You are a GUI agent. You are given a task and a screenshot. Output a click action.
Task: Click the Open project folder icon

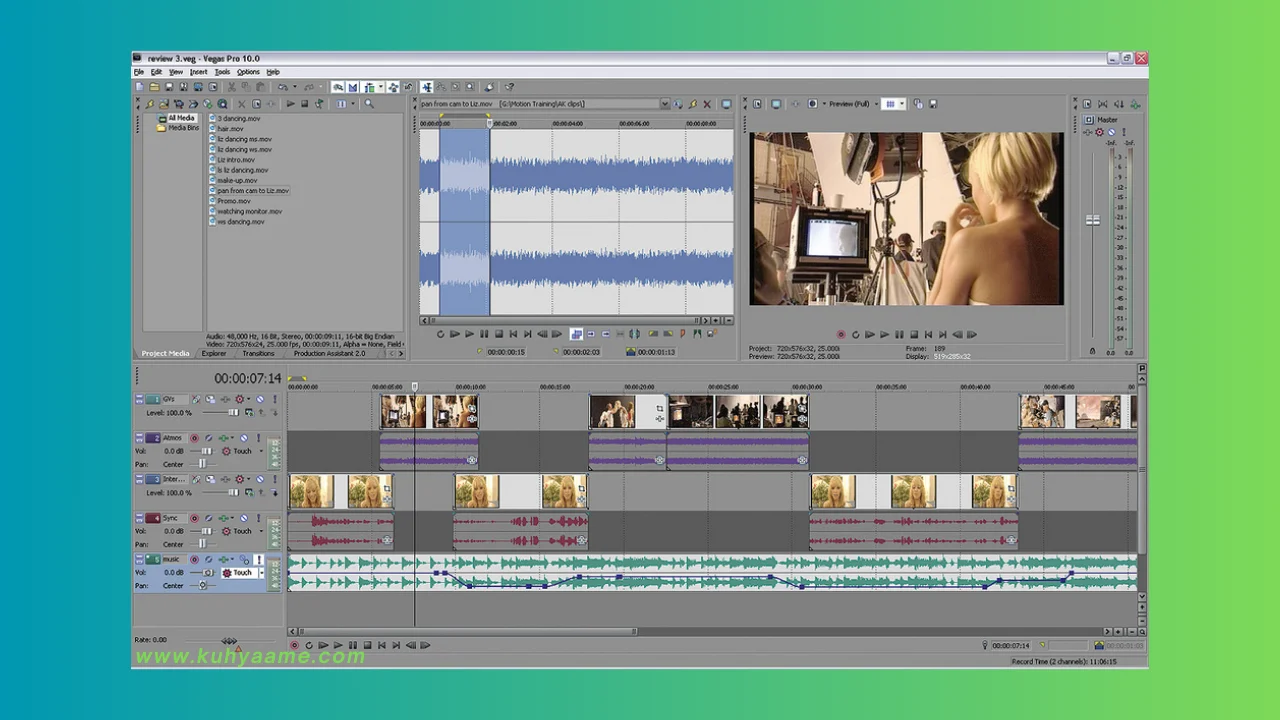tap(154, 87)
